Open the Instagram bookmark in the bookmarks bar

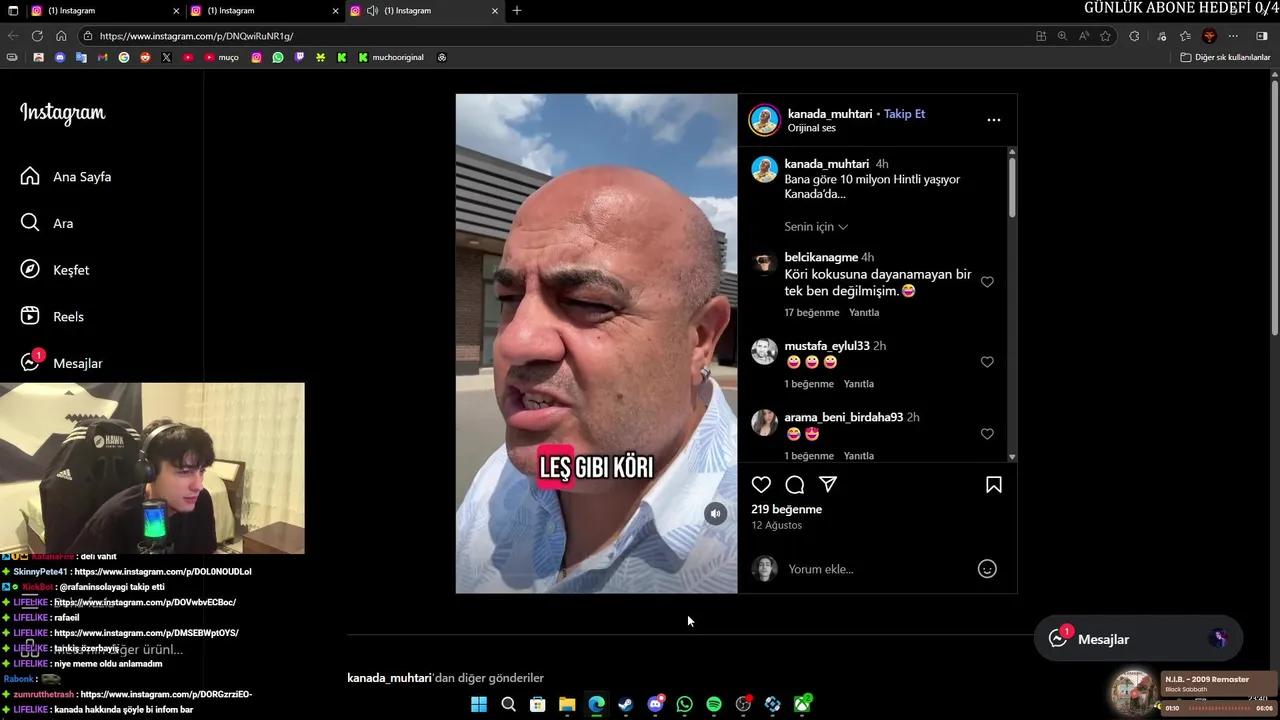[x=256, y=57]
